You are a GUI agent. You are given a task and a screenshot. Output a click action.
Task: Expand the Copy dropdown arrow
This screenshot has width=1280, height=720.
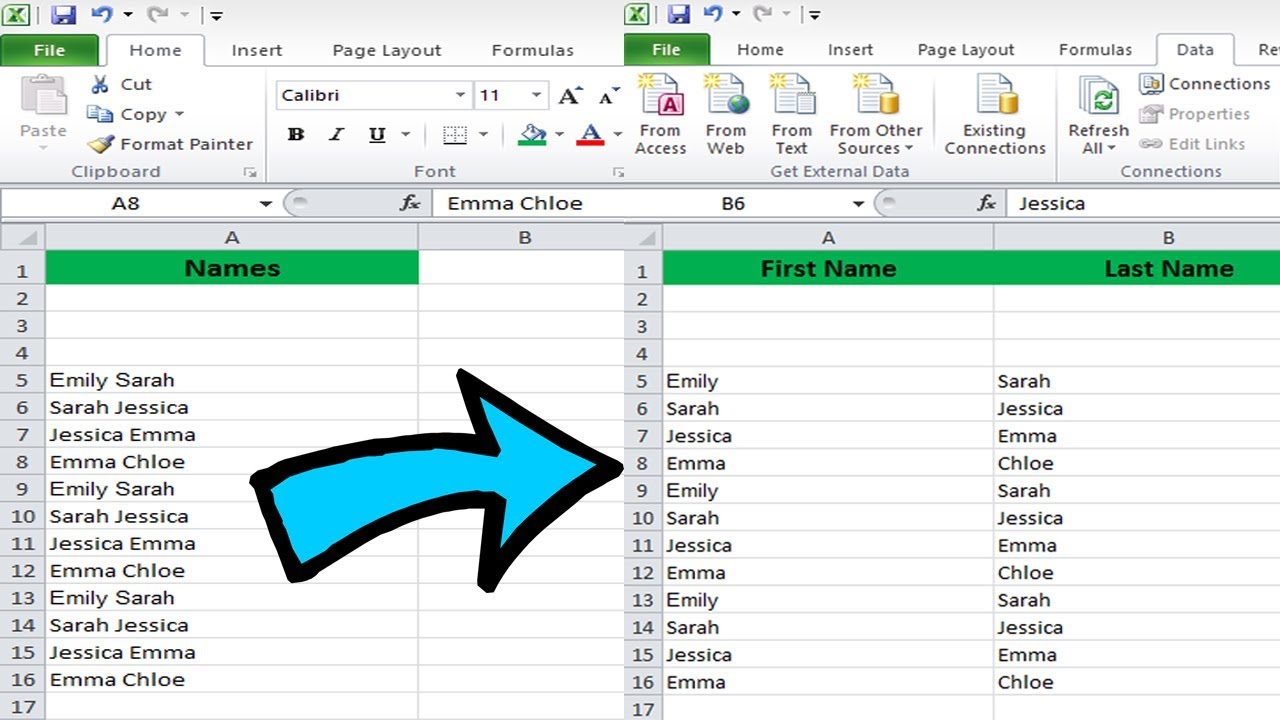tap(179, 114)
